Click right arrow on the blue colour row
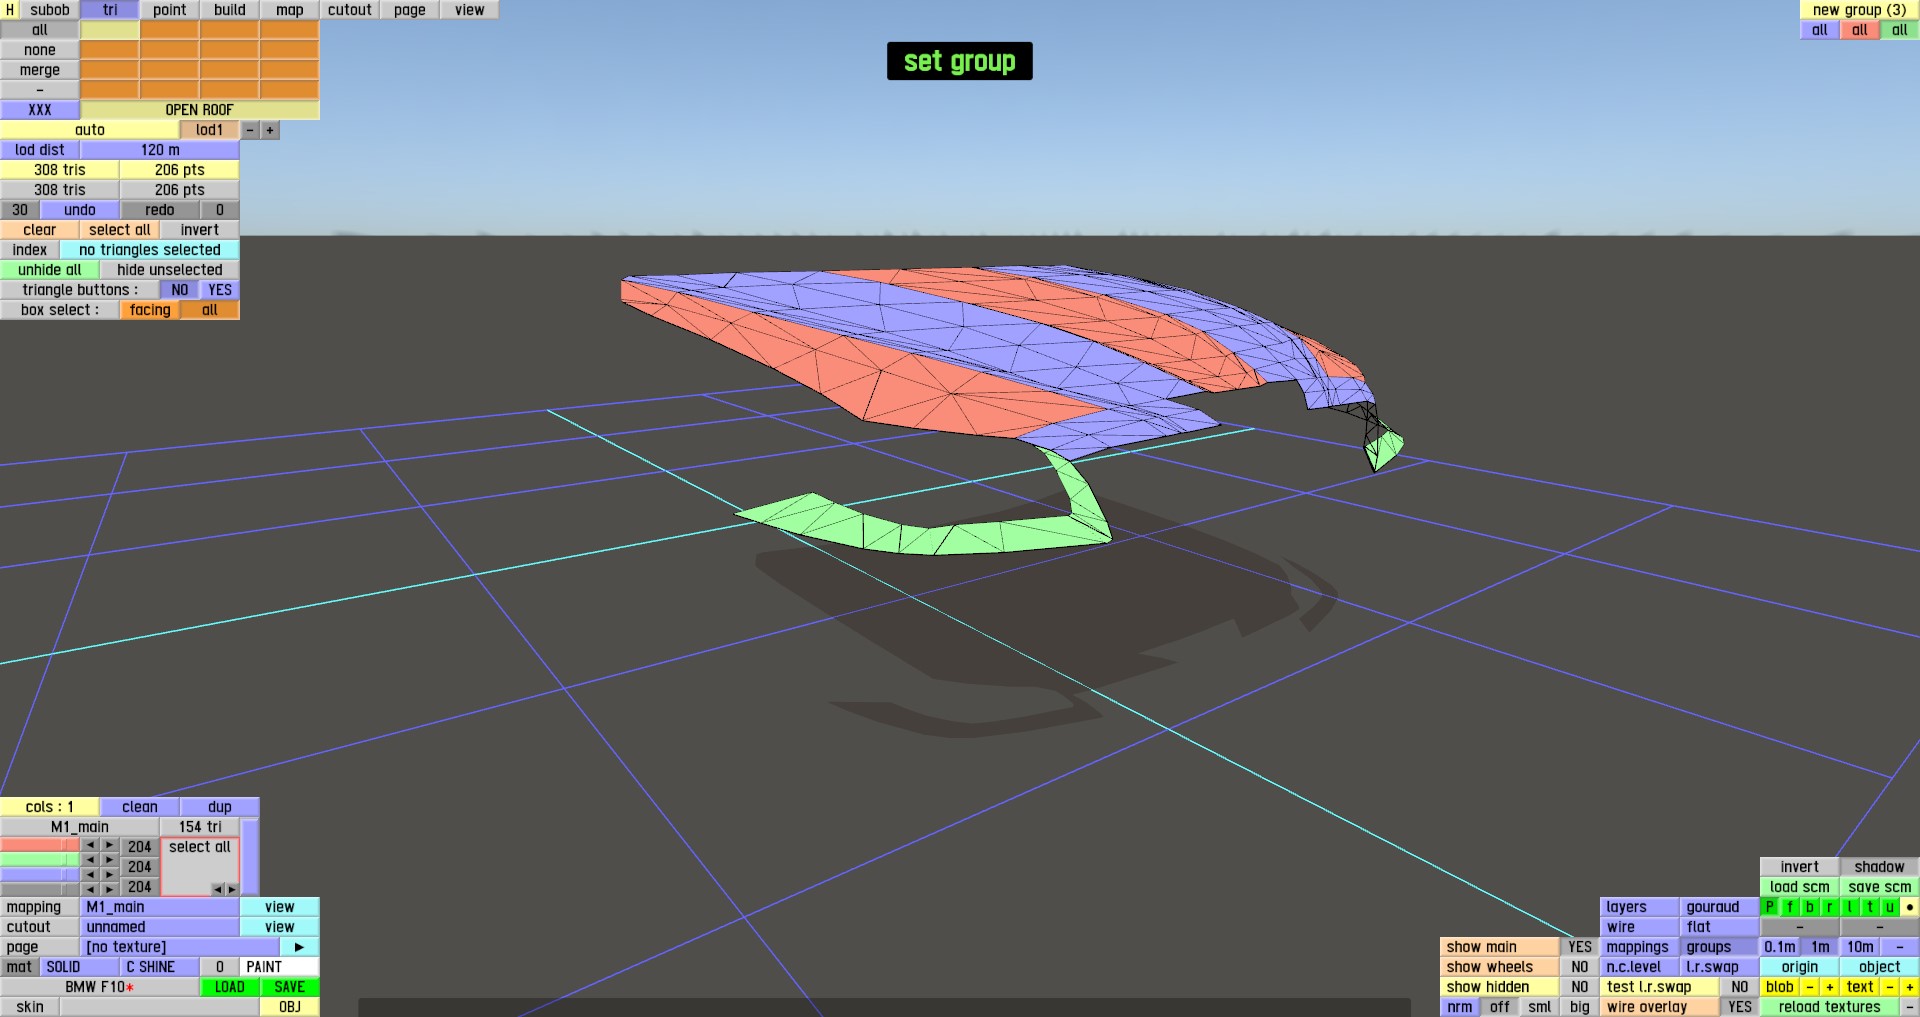Viewport: 1920px width, 1017px height. (x=110, y=875)
